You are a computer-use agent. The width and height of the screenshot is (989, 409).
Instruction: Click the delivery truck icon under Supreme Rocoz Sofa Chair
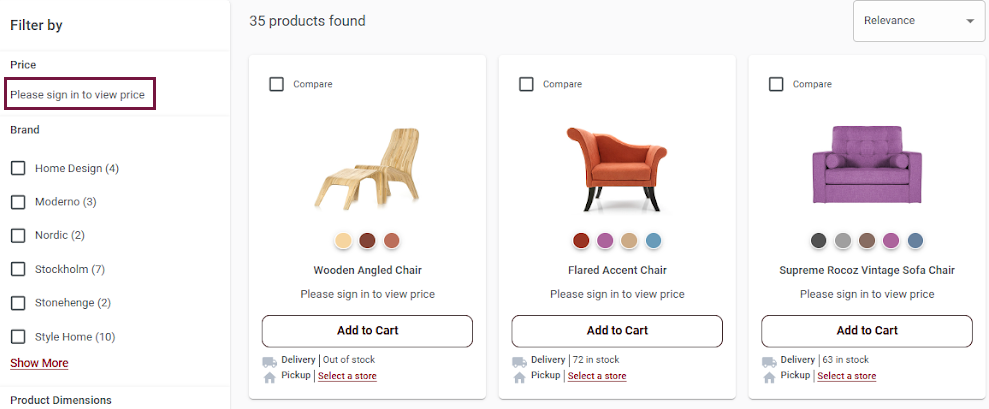click(x=769, y=361)
